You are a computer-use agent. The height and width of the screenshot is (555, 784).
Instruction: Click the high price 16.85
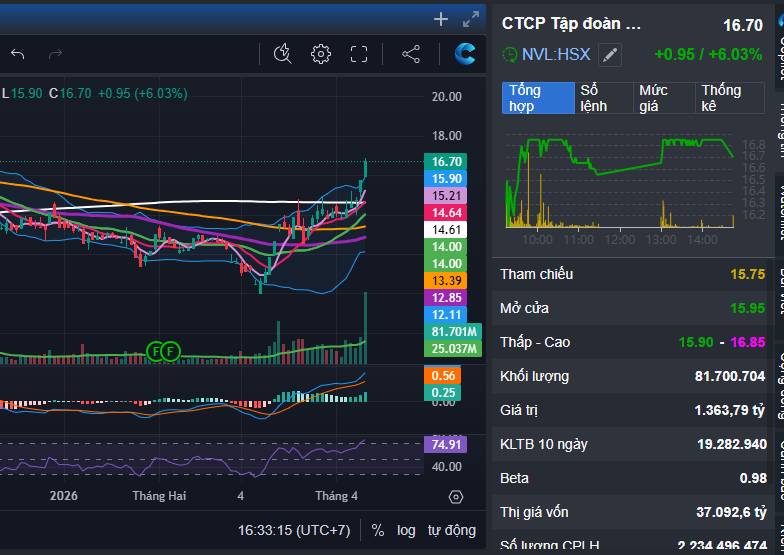tap(748, 342)
